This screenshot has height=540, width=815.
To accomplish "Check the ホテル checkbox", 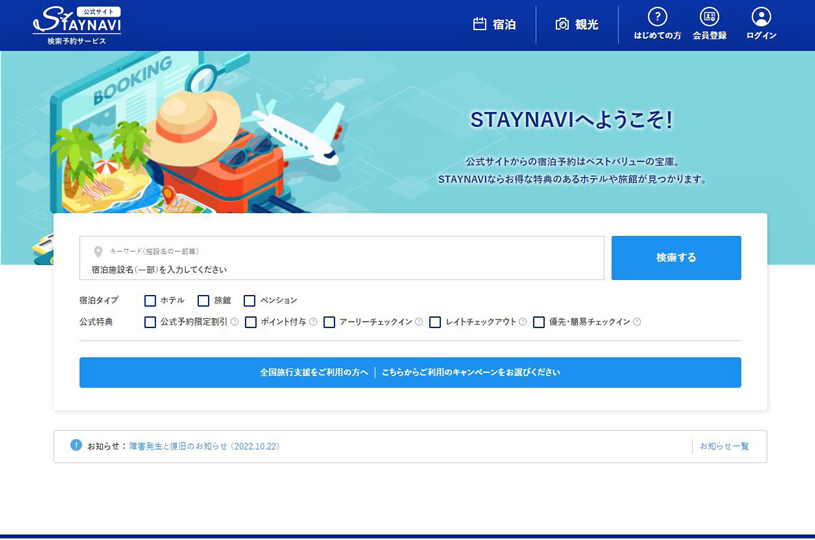I will coord(150,301).
